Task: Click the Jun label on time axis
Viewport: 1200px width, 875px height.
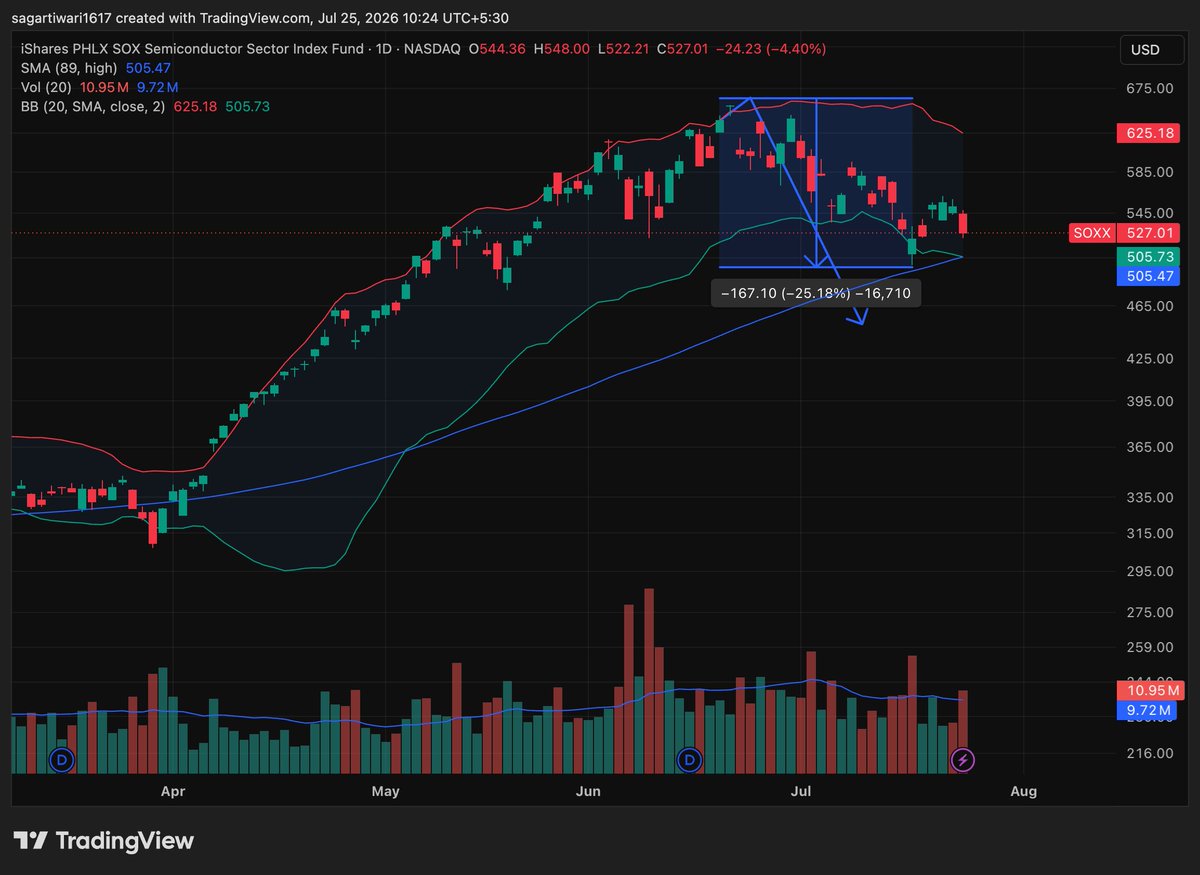Action: click(x=589, y=791)
